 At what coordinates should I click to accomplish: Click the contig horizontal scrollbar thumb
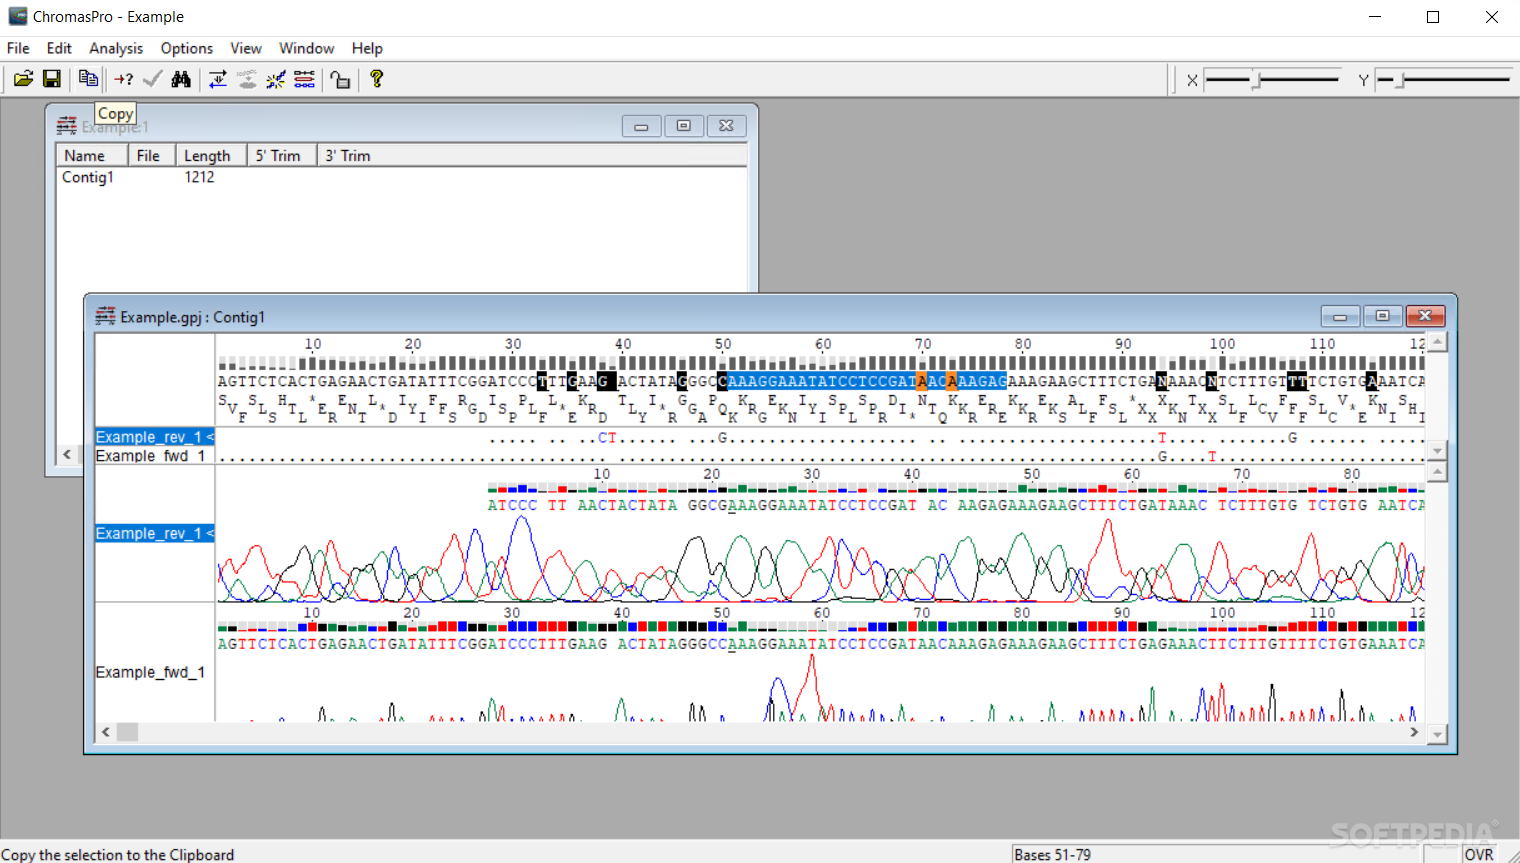coord(127,732)
